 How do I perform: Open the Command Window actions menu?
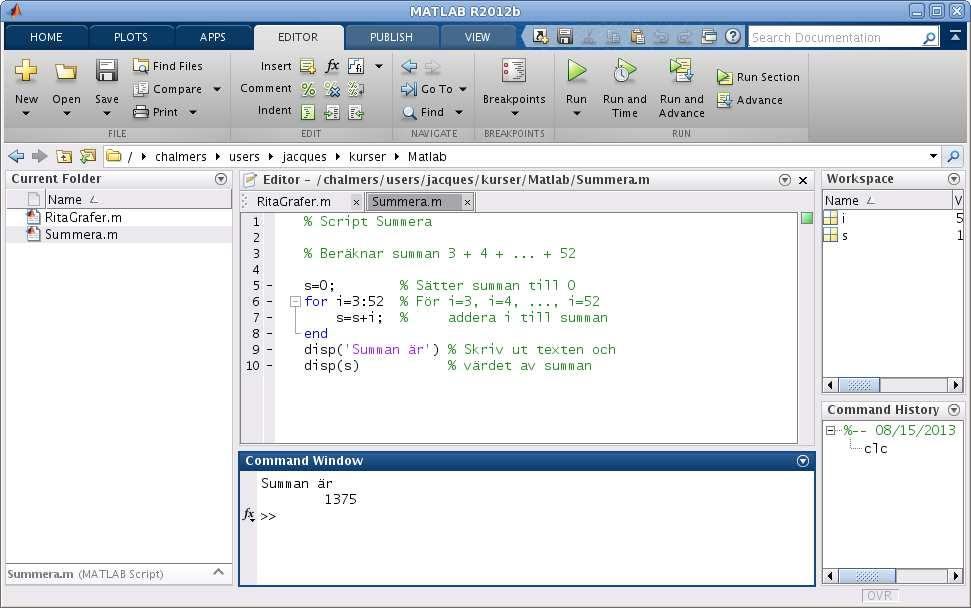803,461
